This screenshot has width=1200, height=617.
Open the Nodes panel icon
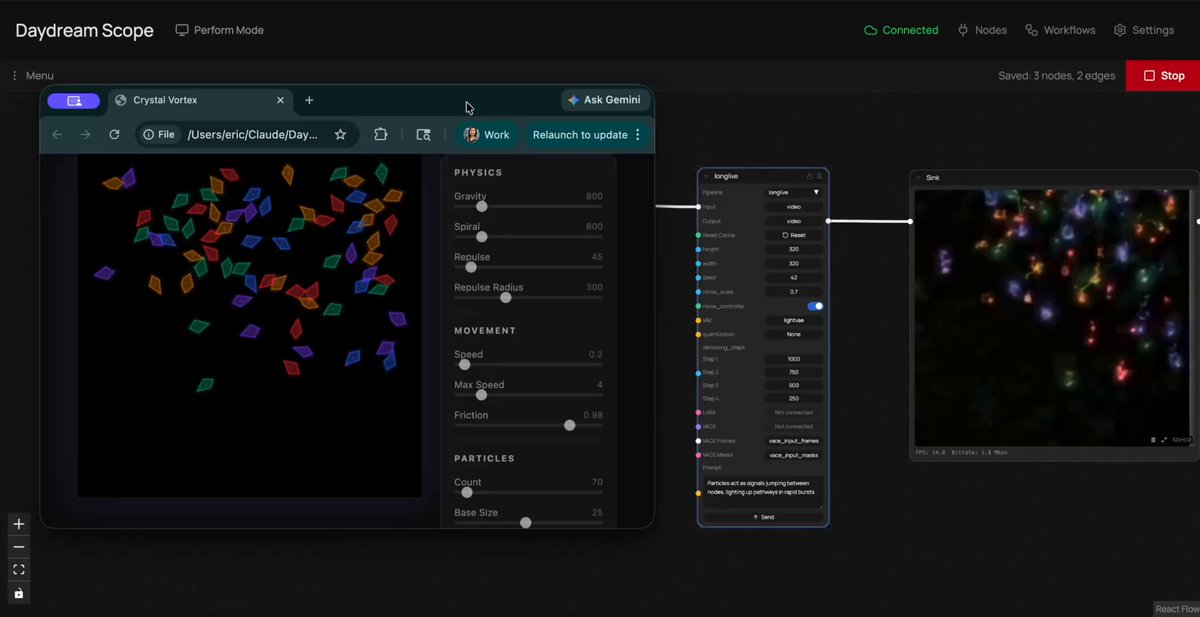pyautogui.click(x=963, y=30)
